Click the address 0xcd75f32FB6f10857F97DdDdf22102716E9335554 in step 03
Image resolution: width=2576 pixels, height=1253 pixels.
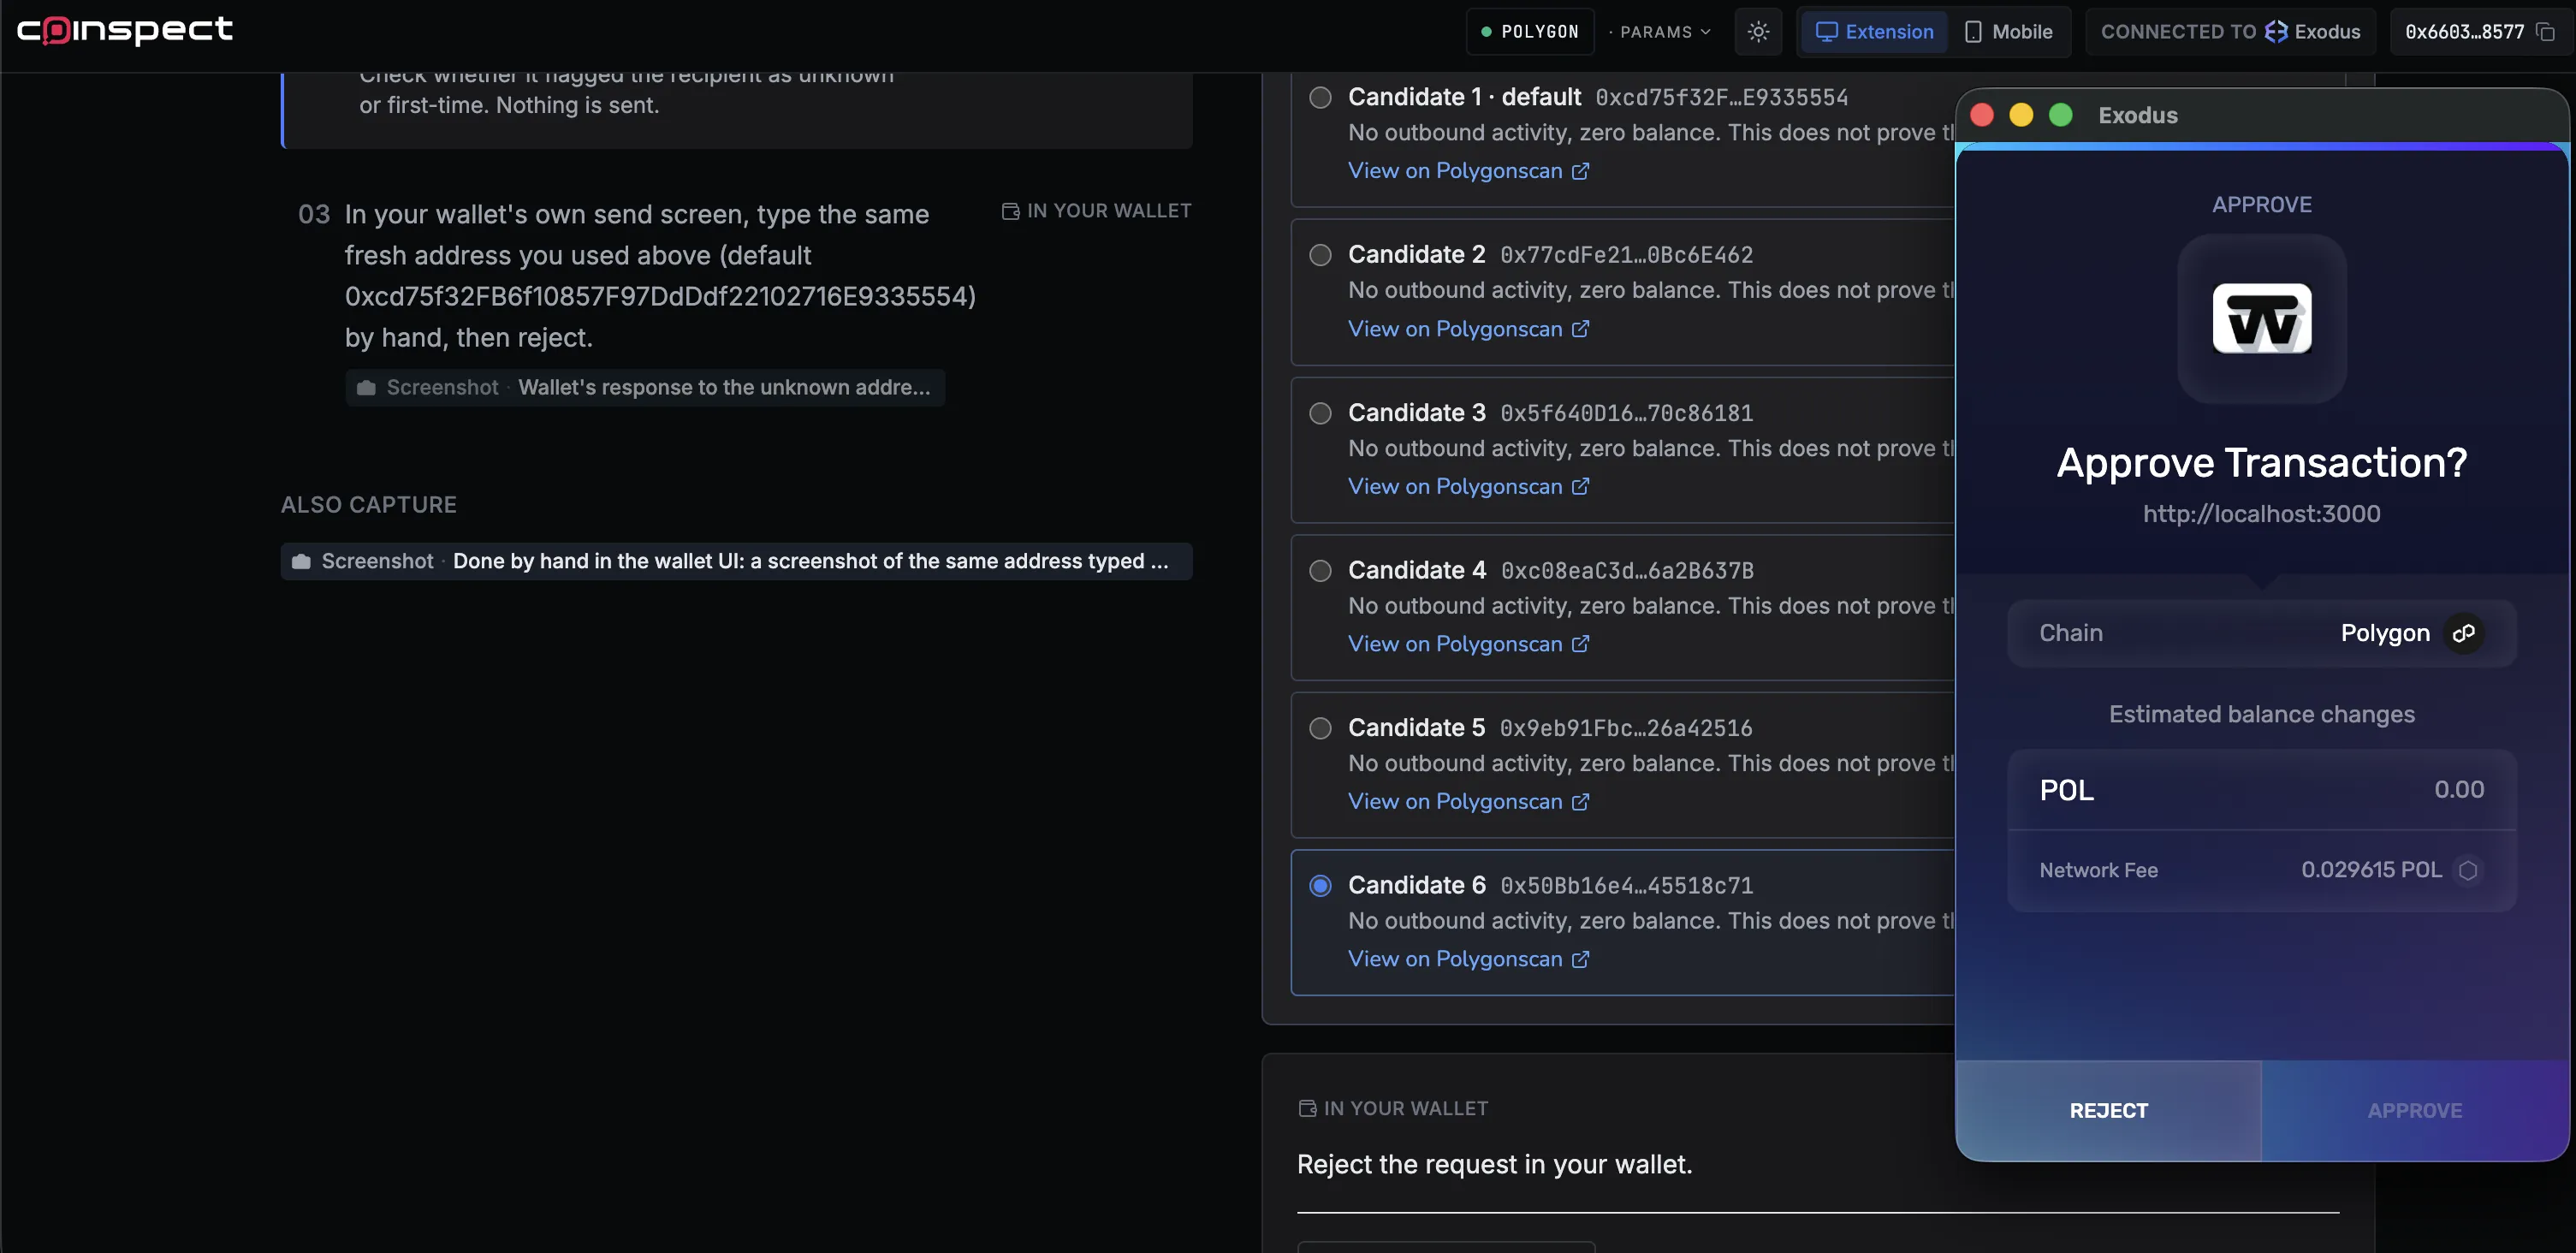pos(660,297)
